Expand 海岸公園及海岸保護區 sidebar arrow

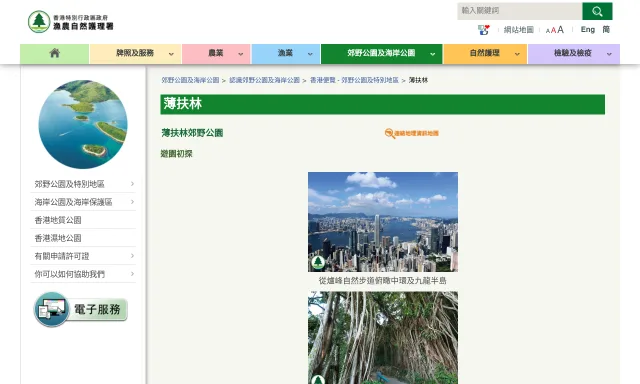click(x=132, y=202)
